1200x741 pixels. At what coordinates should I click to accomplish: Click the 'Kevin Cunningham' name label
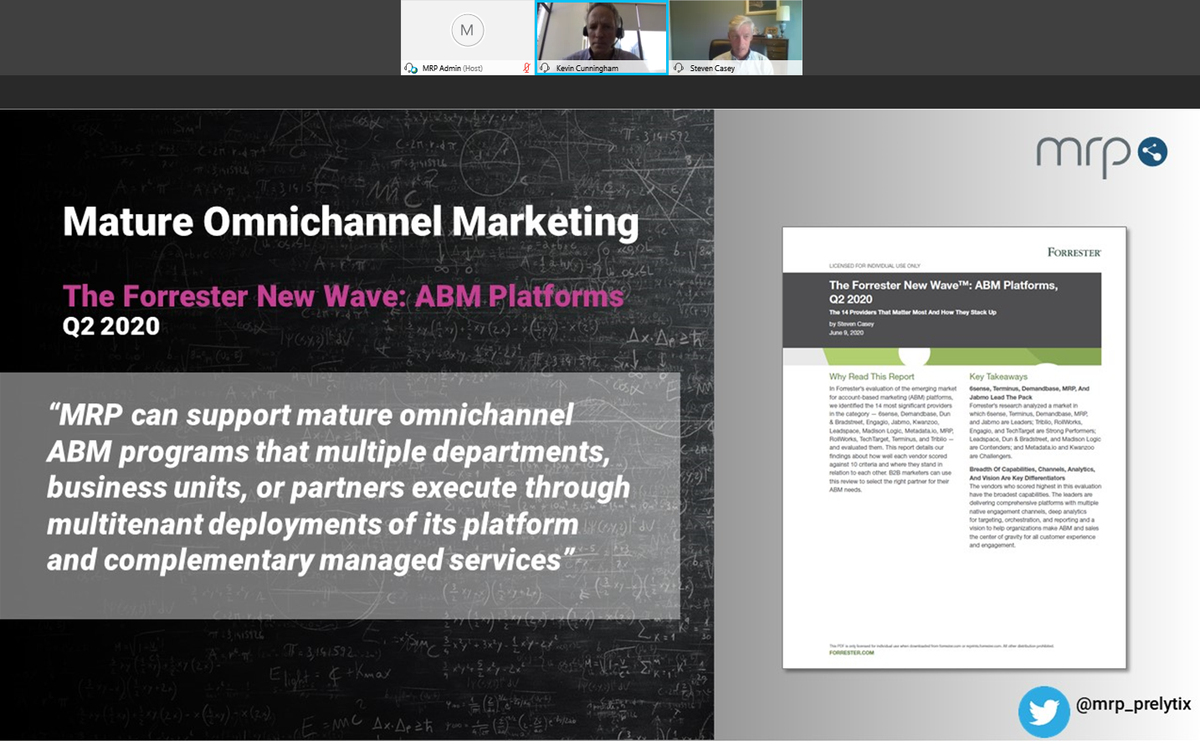click(589, 68)
